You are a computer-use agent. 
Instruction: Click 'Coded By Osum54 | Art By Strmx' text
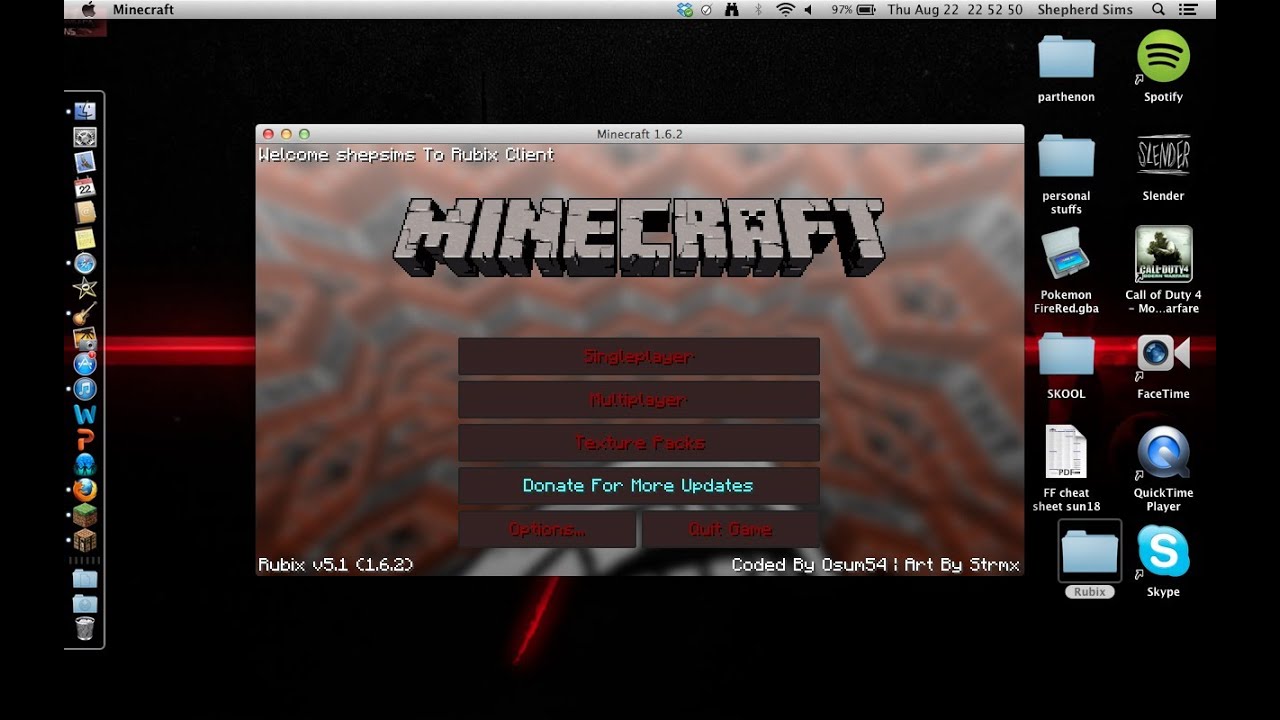(x=875, y=565)
